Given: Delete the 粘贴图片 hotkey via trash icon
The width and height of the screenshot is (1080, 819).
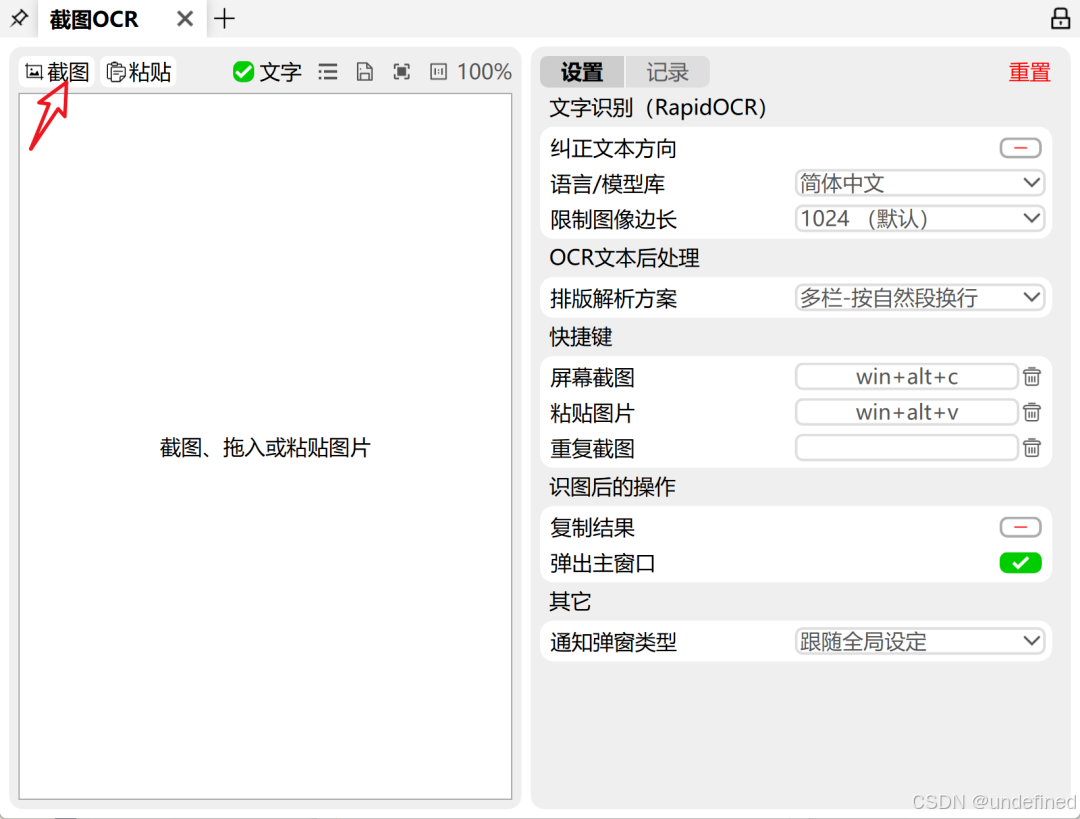Looking at the screenshot, I should tap(1031, 412).
